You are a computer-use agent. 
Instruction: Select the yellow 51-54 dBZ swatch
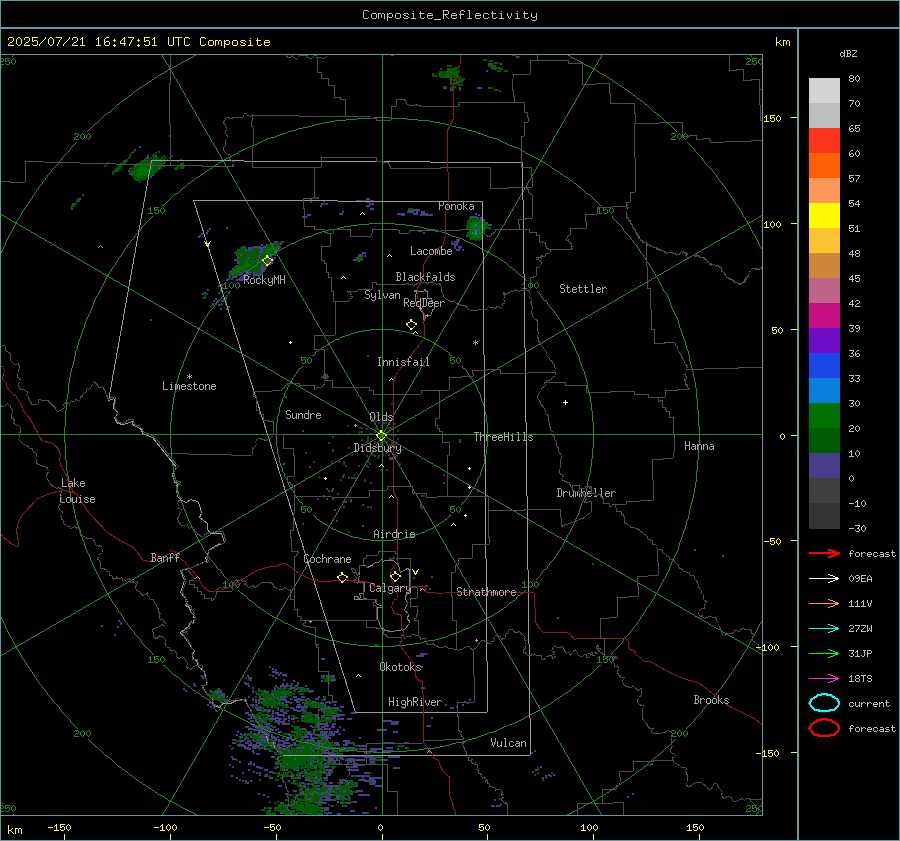click(824, 216)
